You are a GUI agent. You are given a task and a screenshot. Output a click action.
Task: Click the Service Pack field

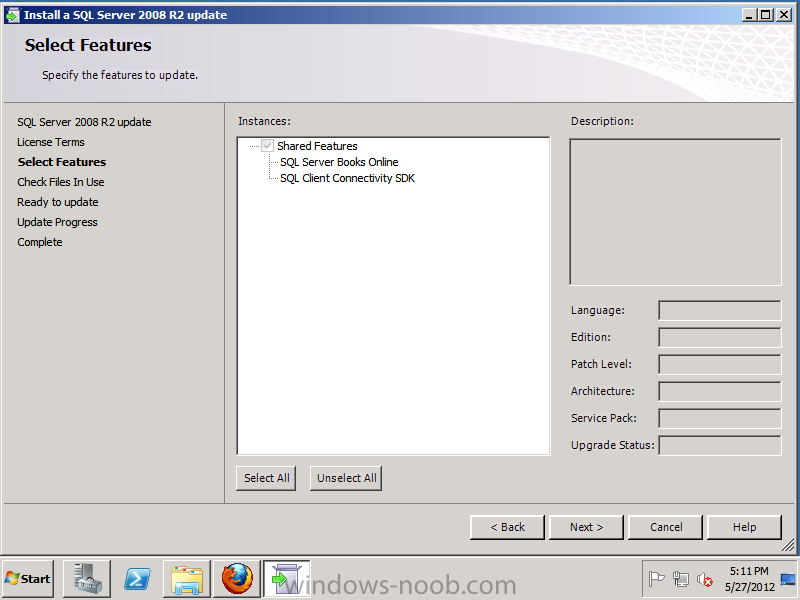pyautogui.click(x=720, y=418)
